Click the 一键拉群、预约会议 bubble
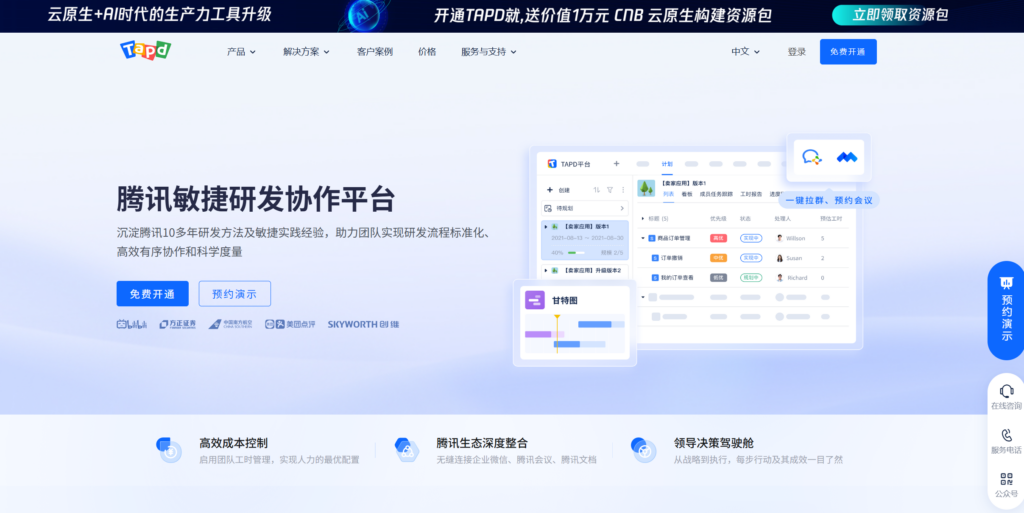The height and width of the screenshot is (513, 1024). point(829,200)
